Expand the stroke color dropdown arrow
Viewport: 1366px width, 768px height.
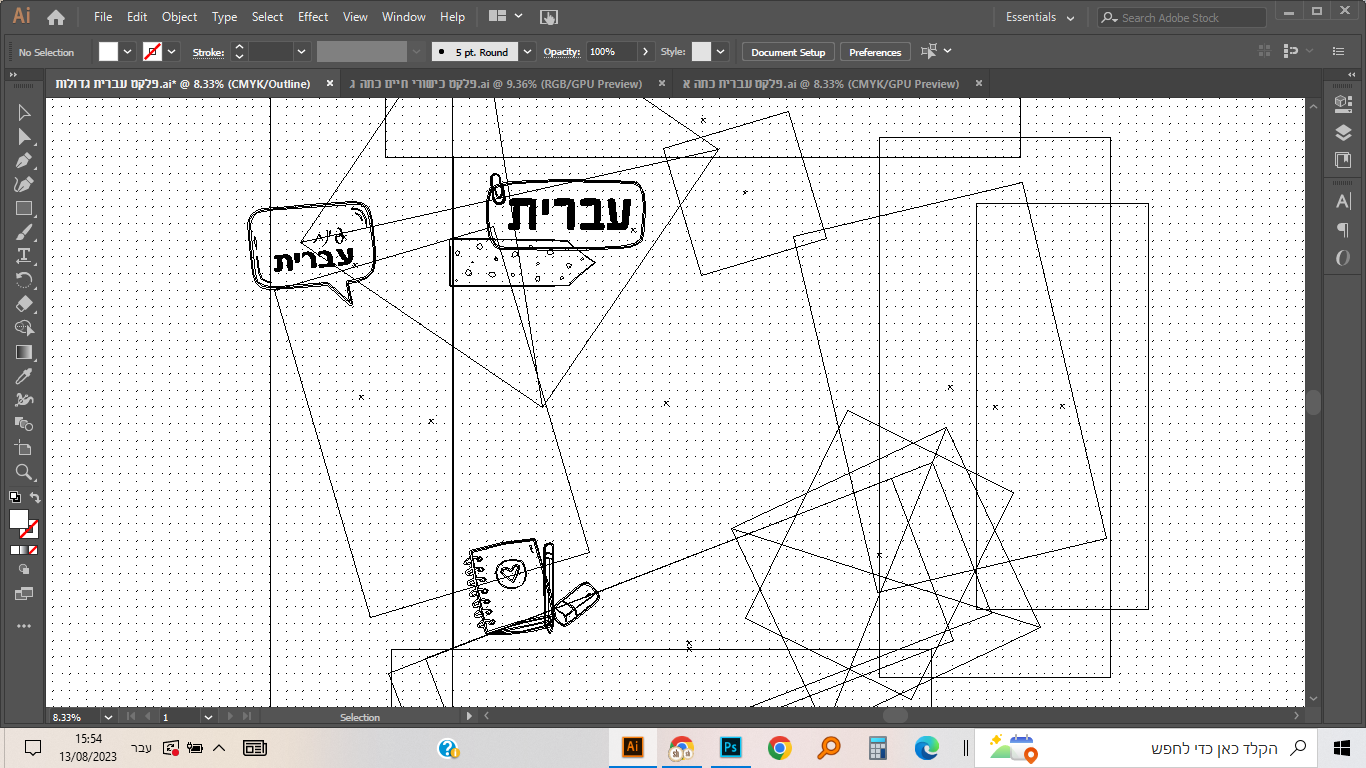click(x=172, y=52)
